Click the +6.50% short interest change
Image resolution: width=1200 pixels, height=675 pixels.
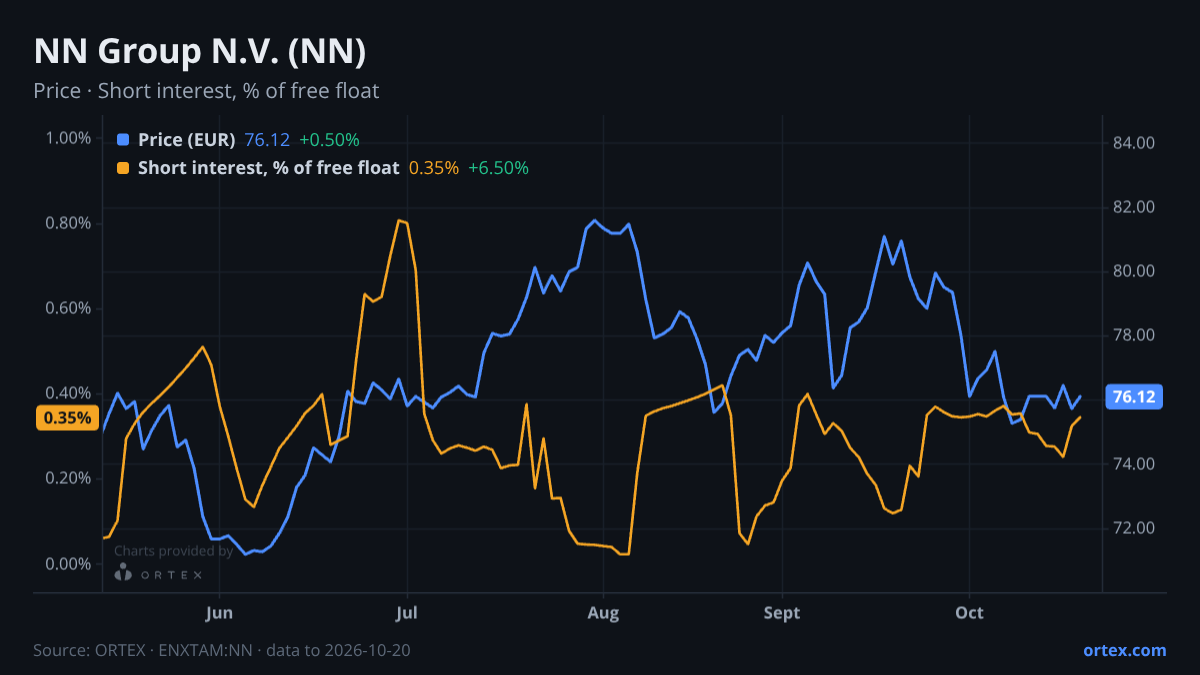coord(498,168)
